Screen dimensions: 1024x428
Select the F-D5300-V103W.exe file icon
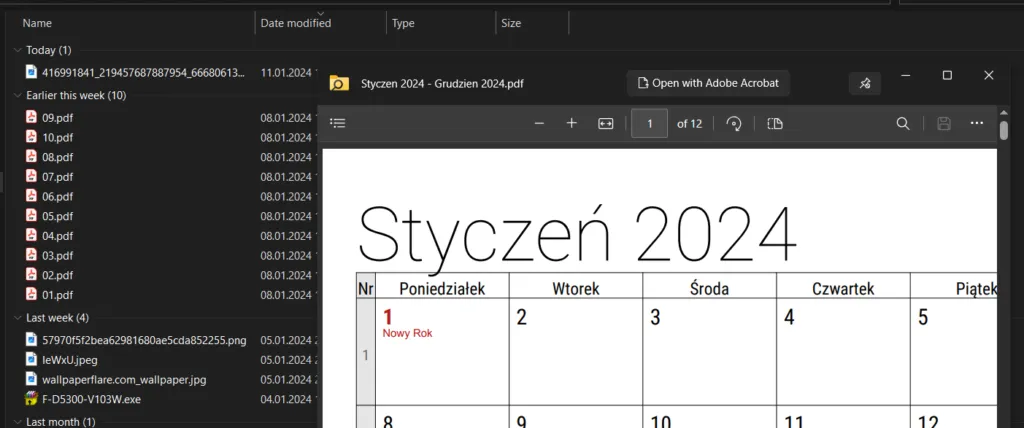[31, 398]
